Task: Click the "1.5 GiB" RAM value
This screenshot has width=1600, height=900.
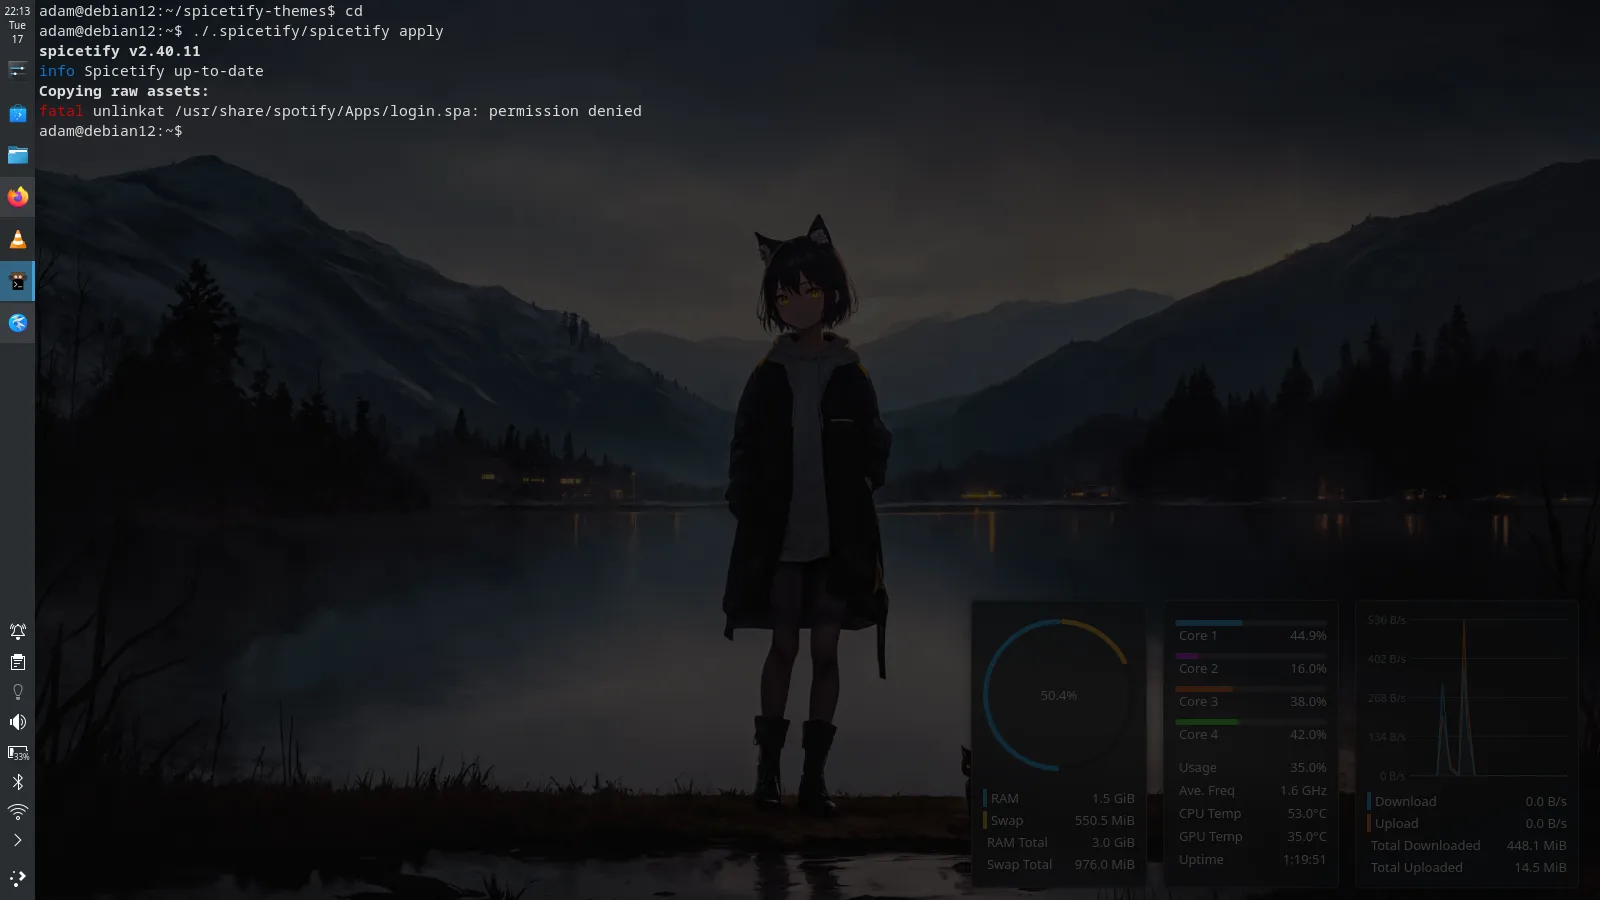Action: [x=1113, y=798]
